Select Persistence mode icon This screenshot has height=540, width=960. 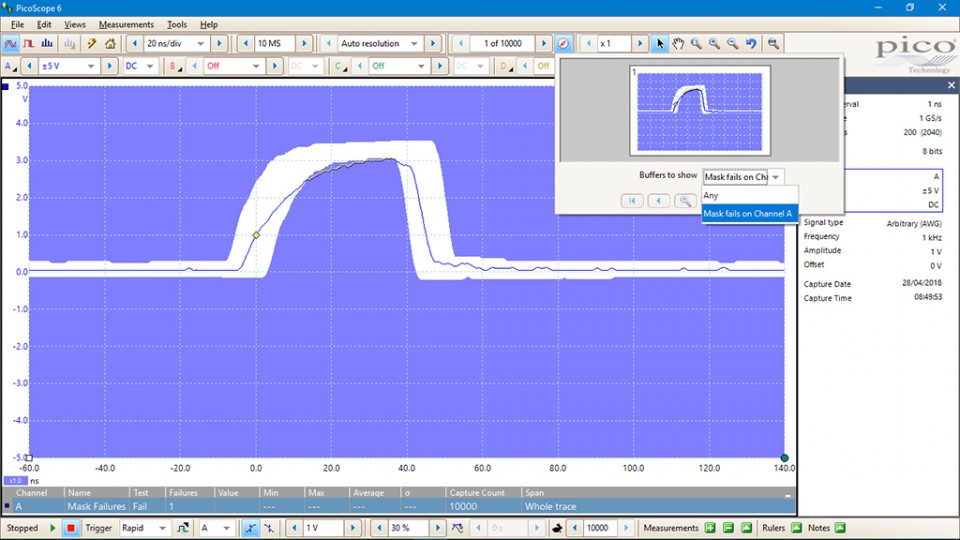30,44
